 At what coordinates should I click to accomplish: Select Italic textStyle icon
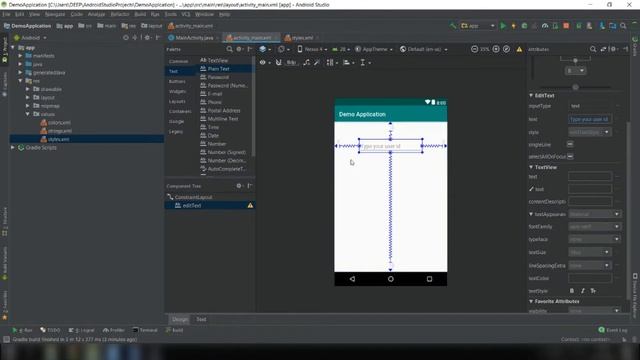pyautogui.click(x=582, y=291)
